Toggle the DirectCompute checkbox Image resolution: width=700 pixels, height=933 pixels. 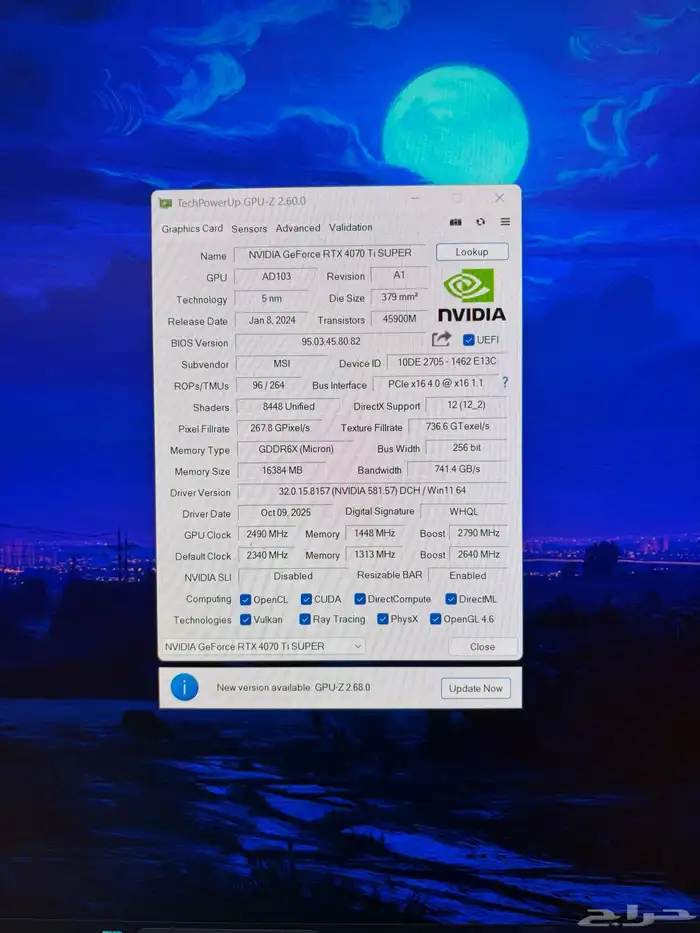pyautogui.click(x=360, y=599)
